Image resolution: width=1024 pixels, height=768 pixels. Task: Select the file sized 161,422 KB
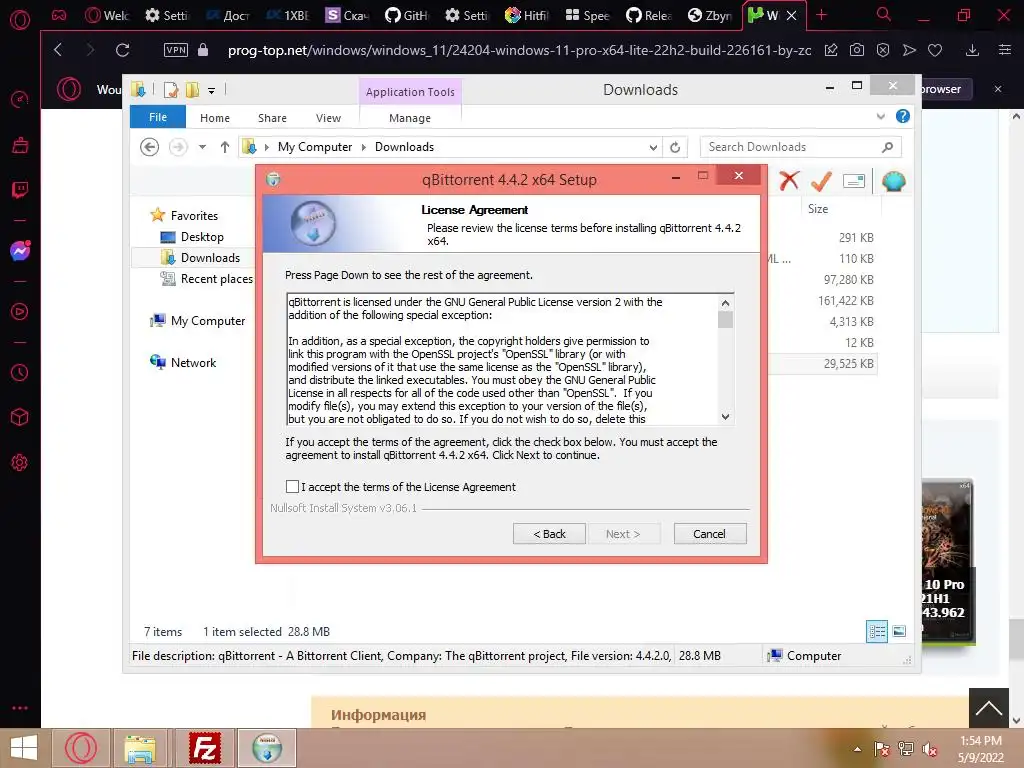click(x=846, y=301)
